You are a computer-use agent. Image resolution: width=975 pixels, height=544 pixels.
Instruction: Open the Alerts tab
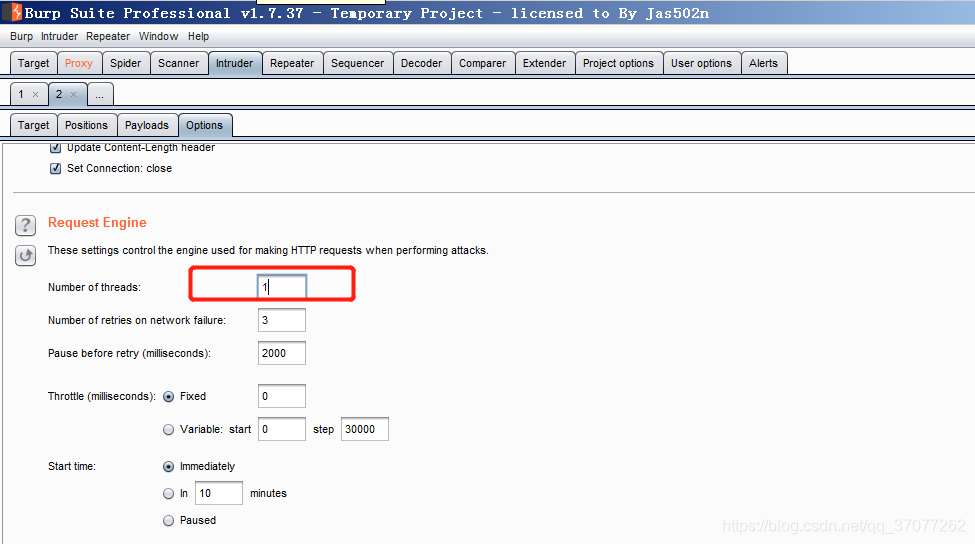[764, 63]
